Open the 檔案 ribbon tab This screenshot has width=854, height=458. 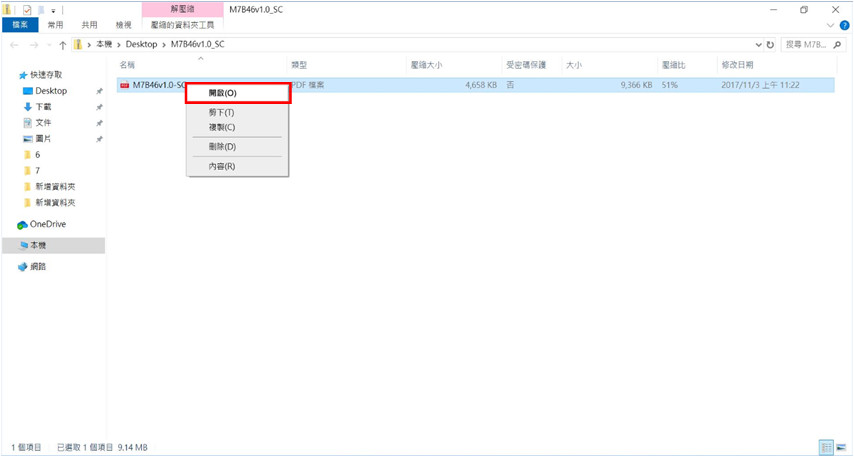(x=19, y=25)
